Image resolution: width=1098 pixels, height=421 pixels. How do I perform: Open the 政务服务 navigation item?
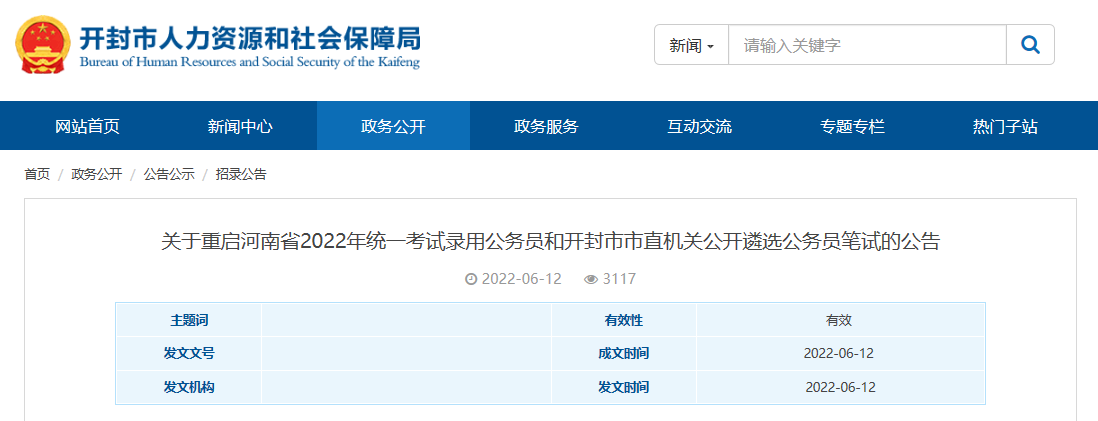click(x=546, y=126)
